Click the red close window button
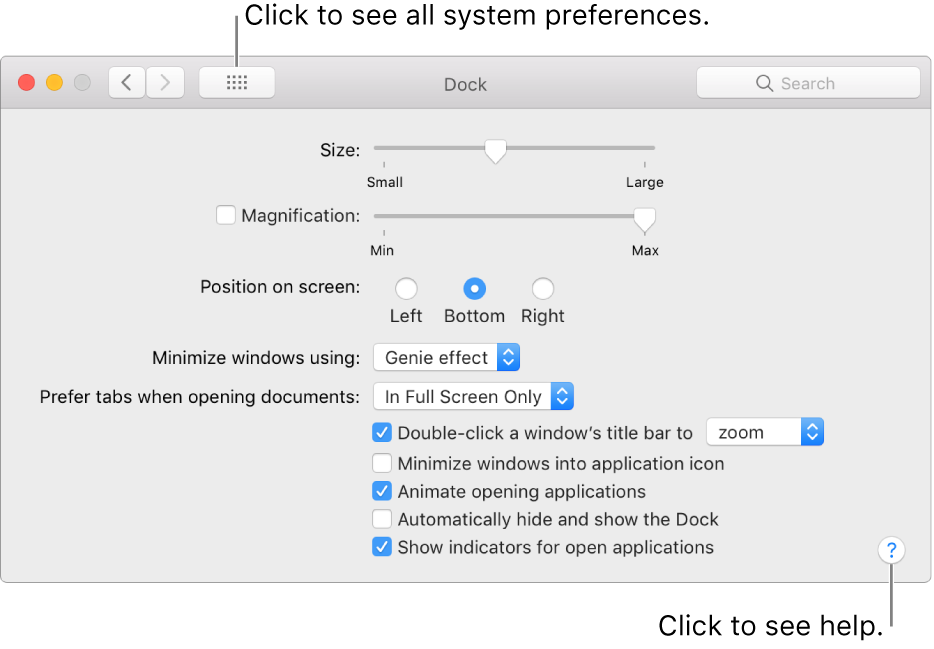This screenshot has height=649, width=934. (27, 83)
